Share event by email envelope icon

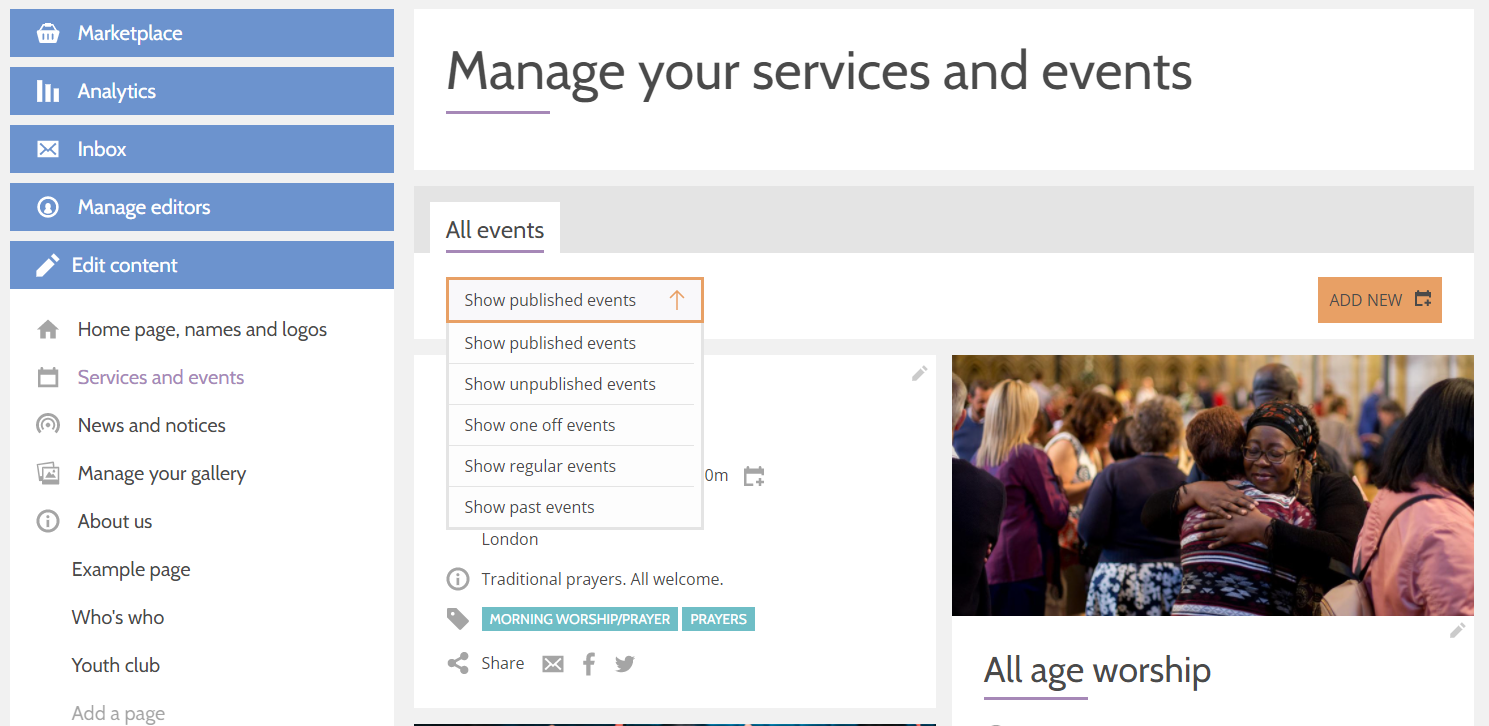[x=553, y=664]
